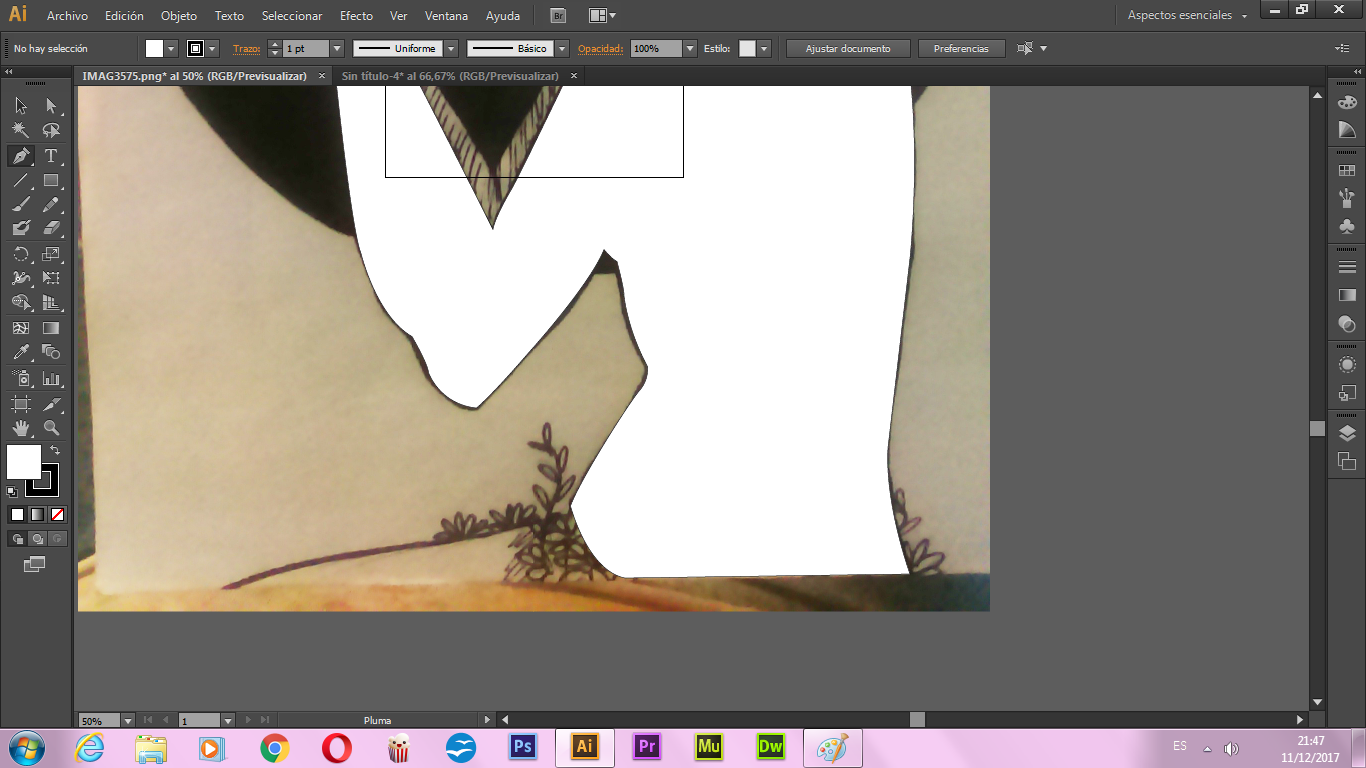1366x768 pixels.
Task: Open the Archivo menu
Action: pyautogui.click(x=67, y=16)
